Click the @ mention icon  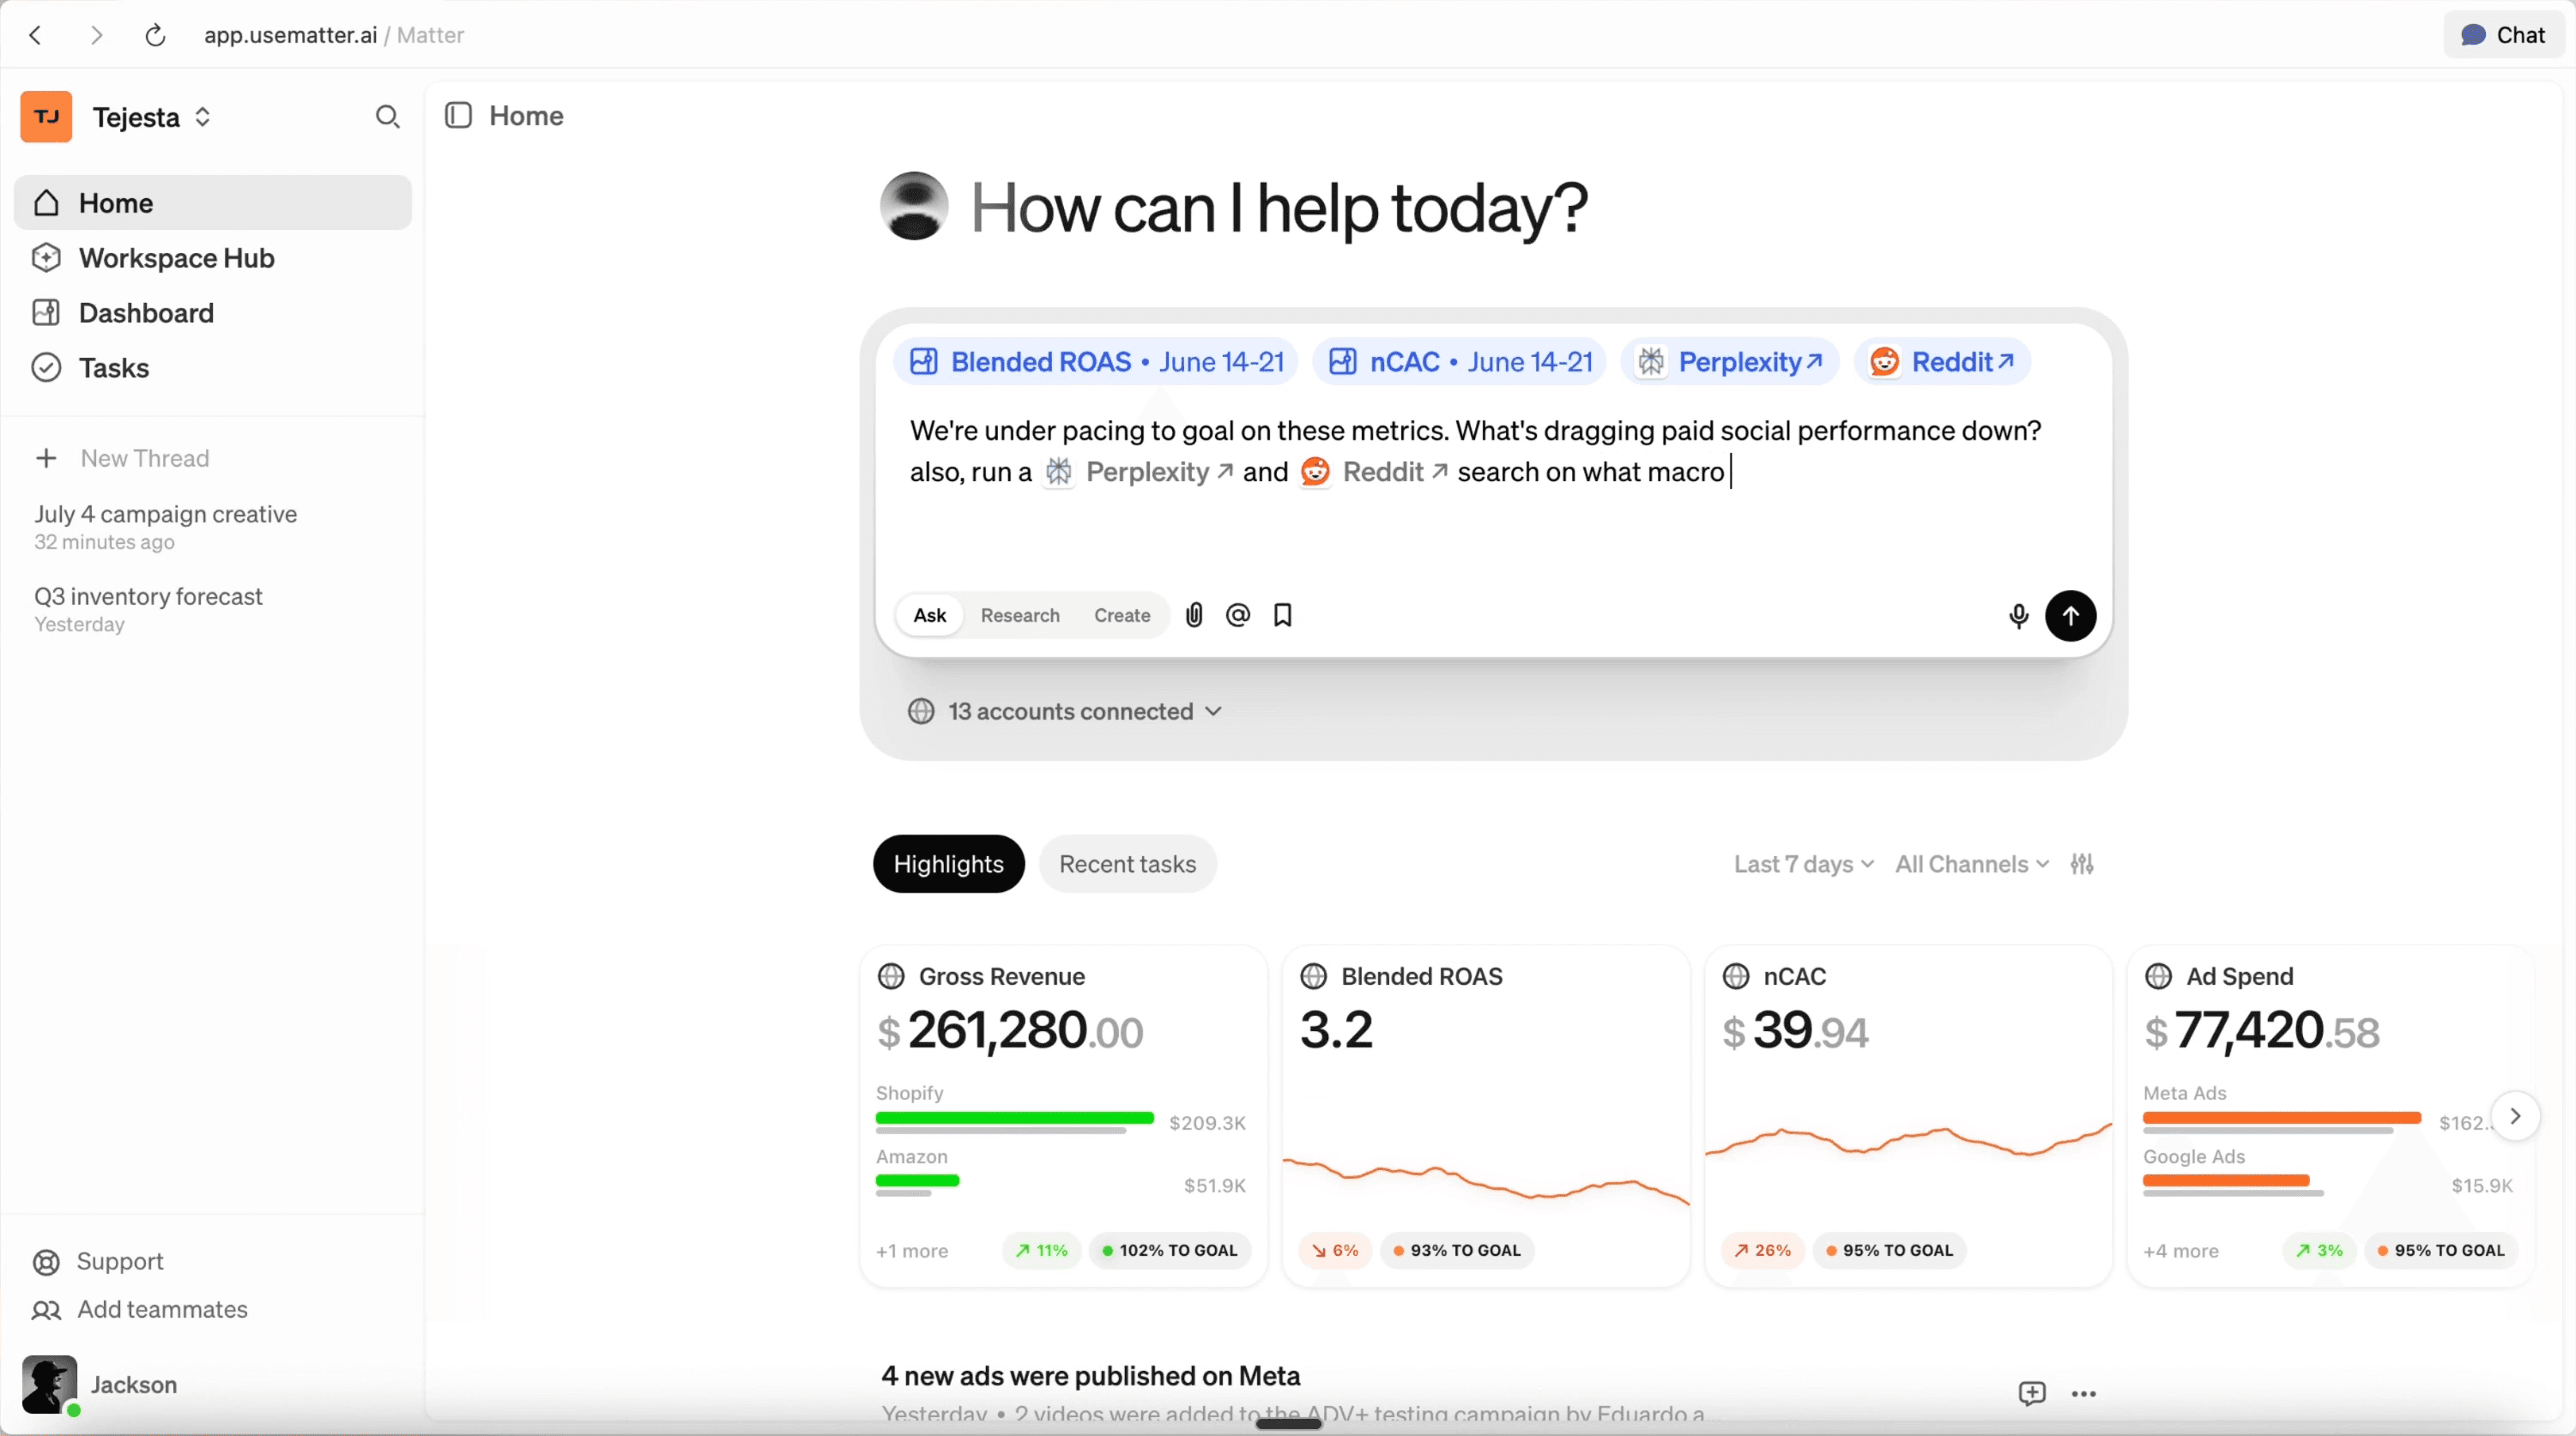(x=1238, y=615)
